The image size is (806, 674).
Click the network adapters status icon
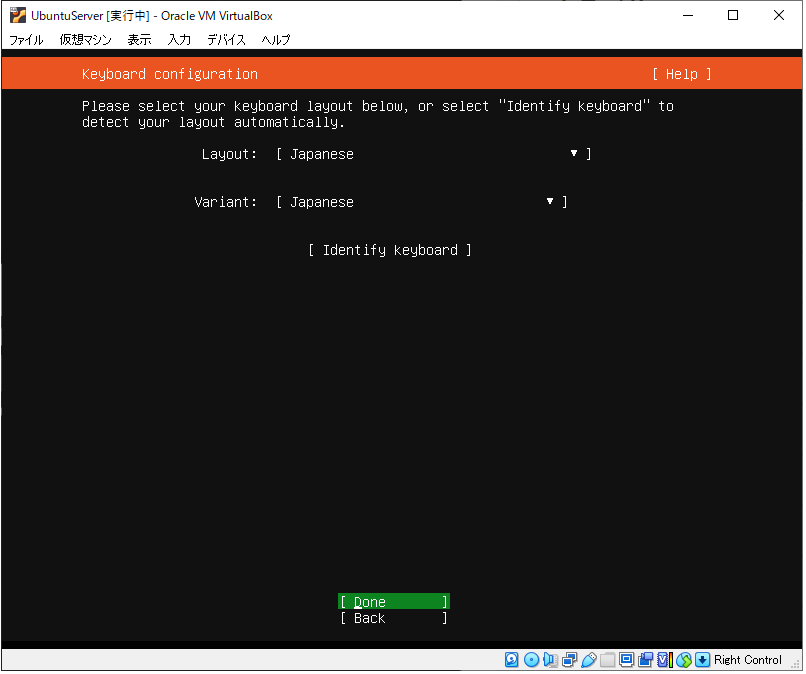click(x=569, y=660)
